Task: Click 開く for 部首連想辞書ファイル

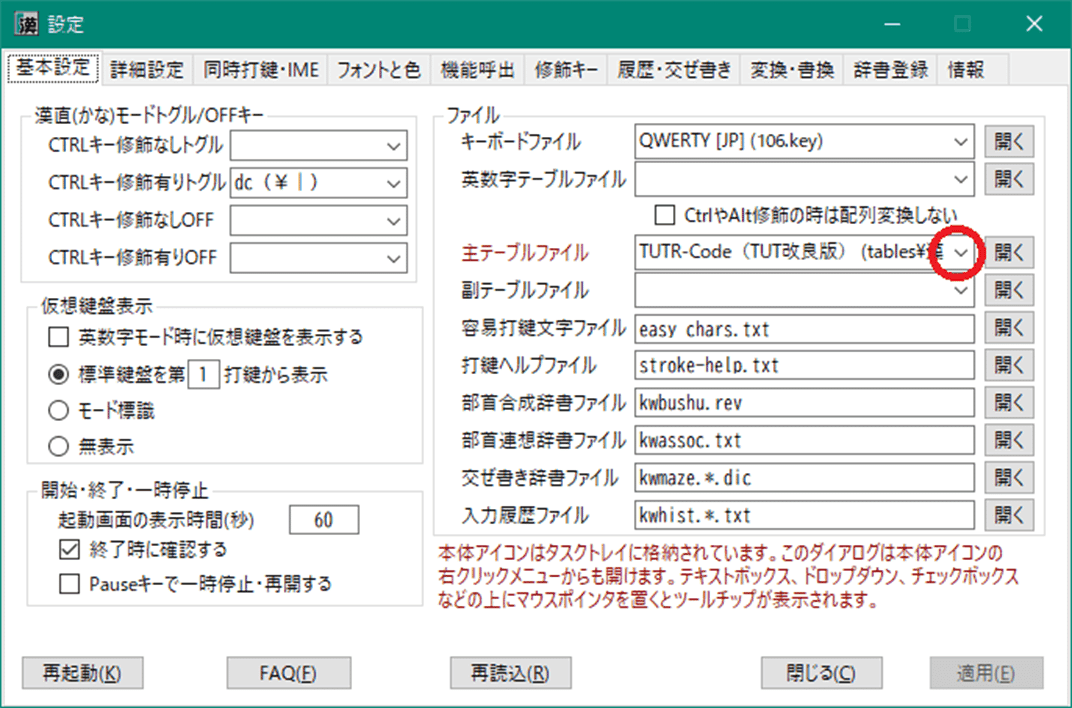Action: click(1009, 440)
